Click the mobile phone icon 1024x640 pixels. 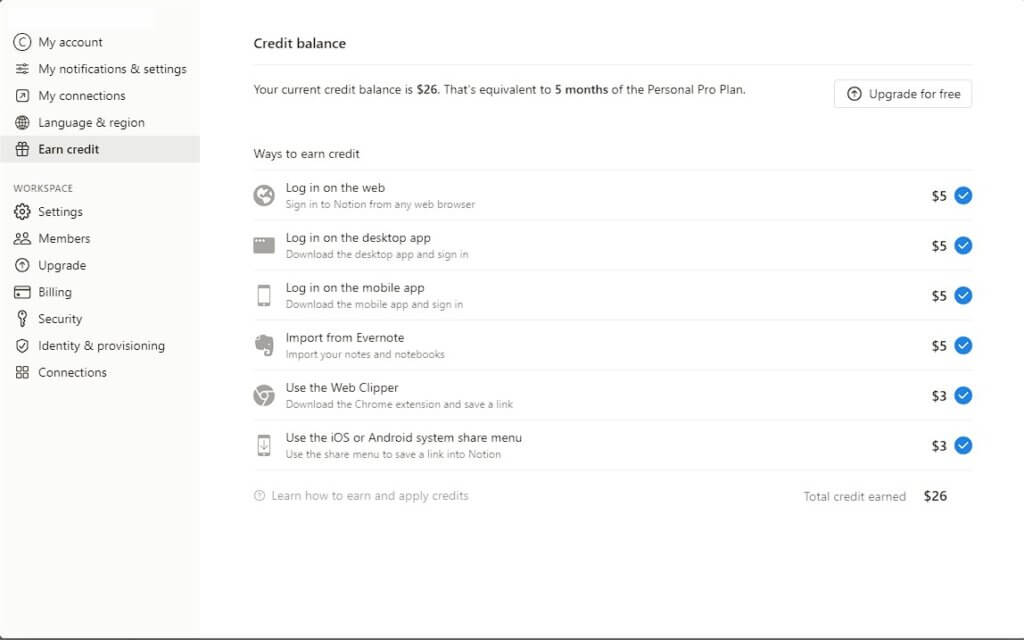(x=264, y=296)
